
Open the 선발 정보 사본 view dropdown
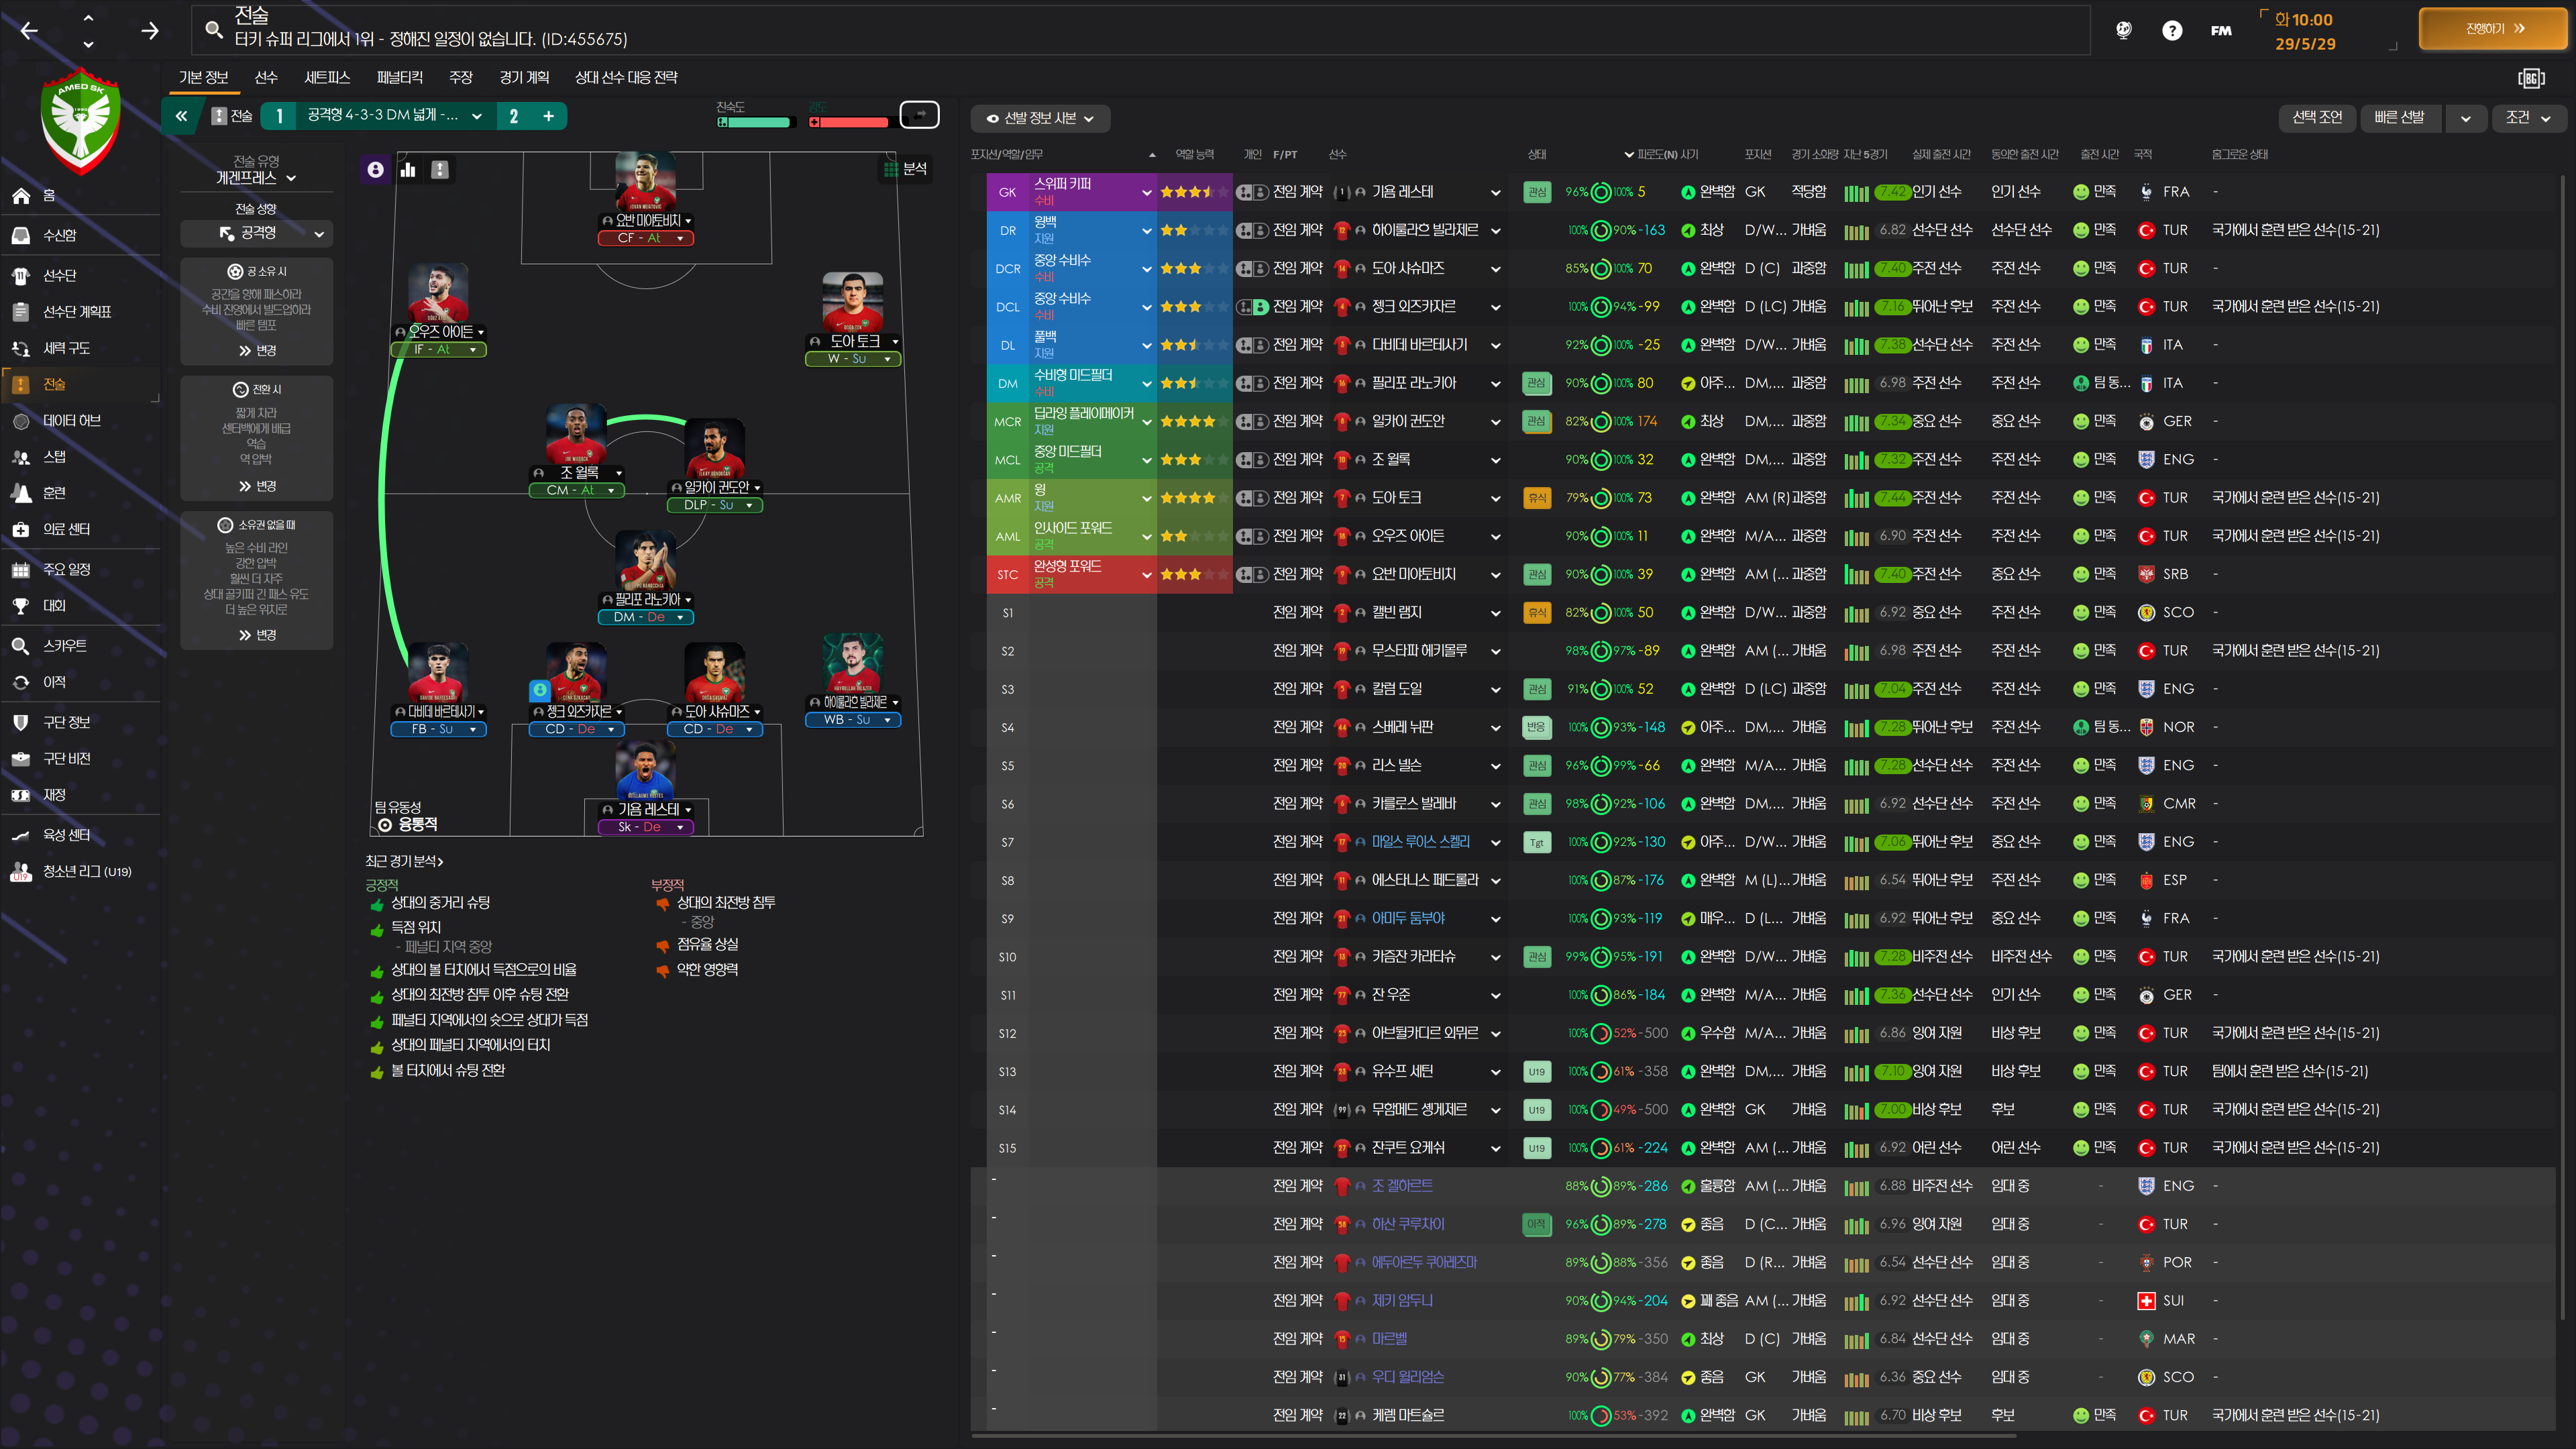[1040, 118]
